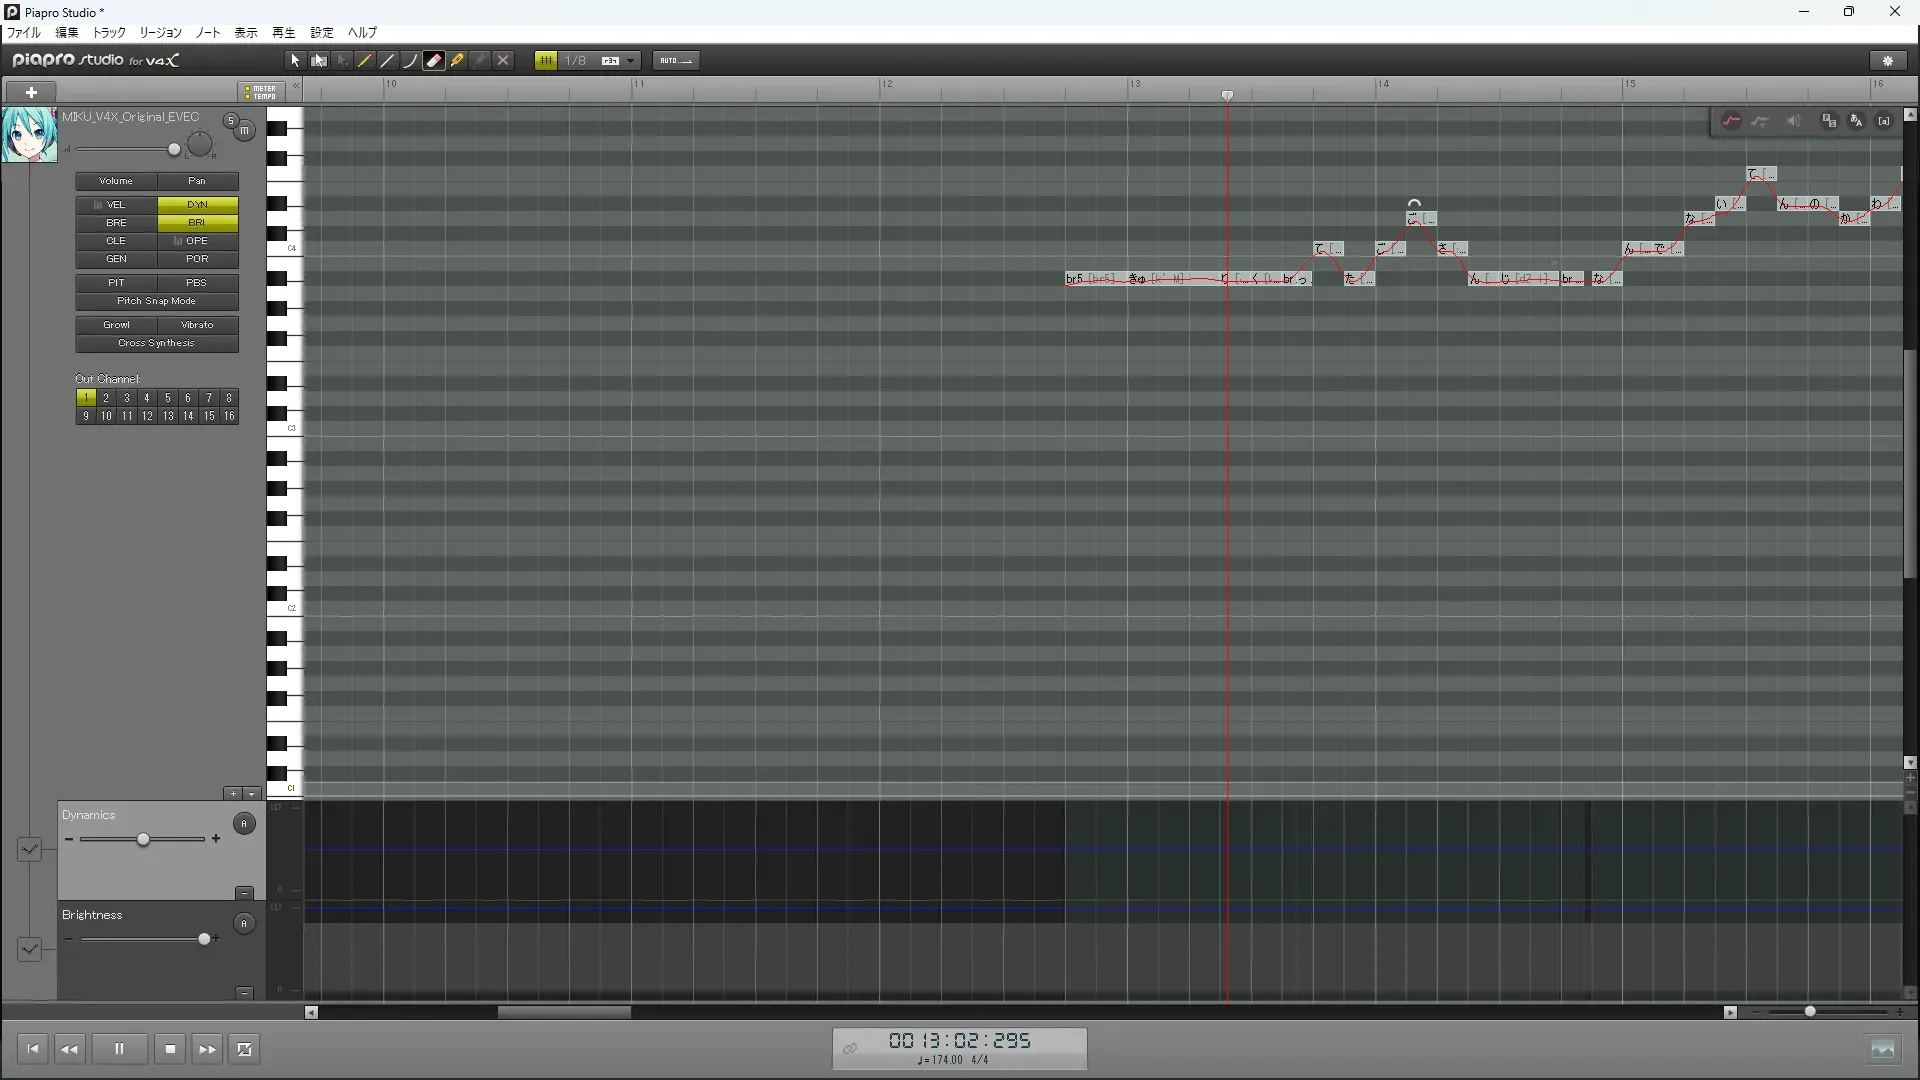
Task: Enable the BRE parameter button
Action: [x=116, y=223]
